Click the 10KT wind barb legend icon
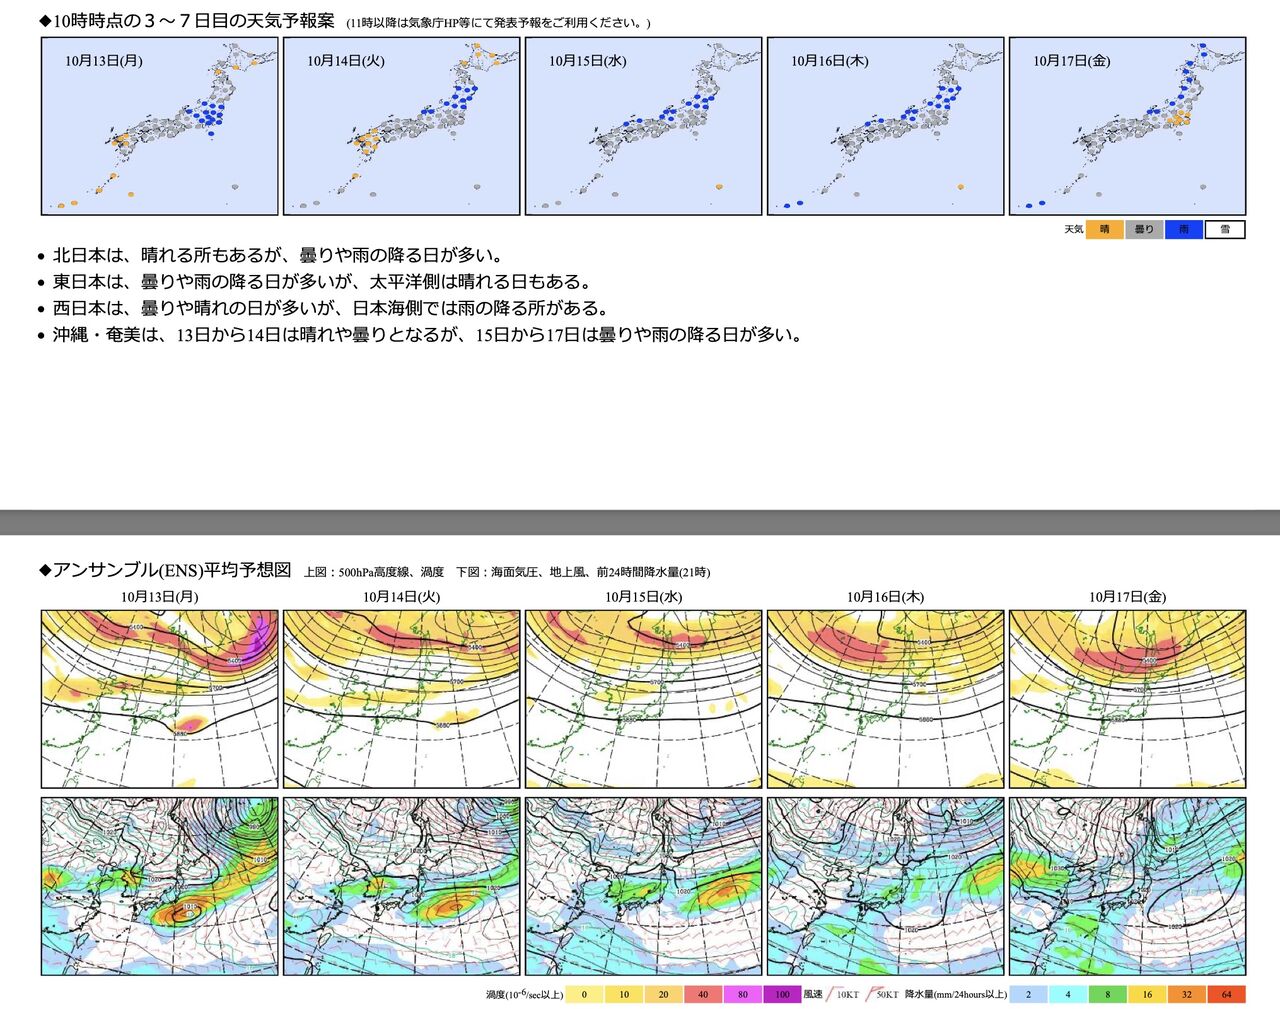1280x1009 pixels. coord(843,994)
